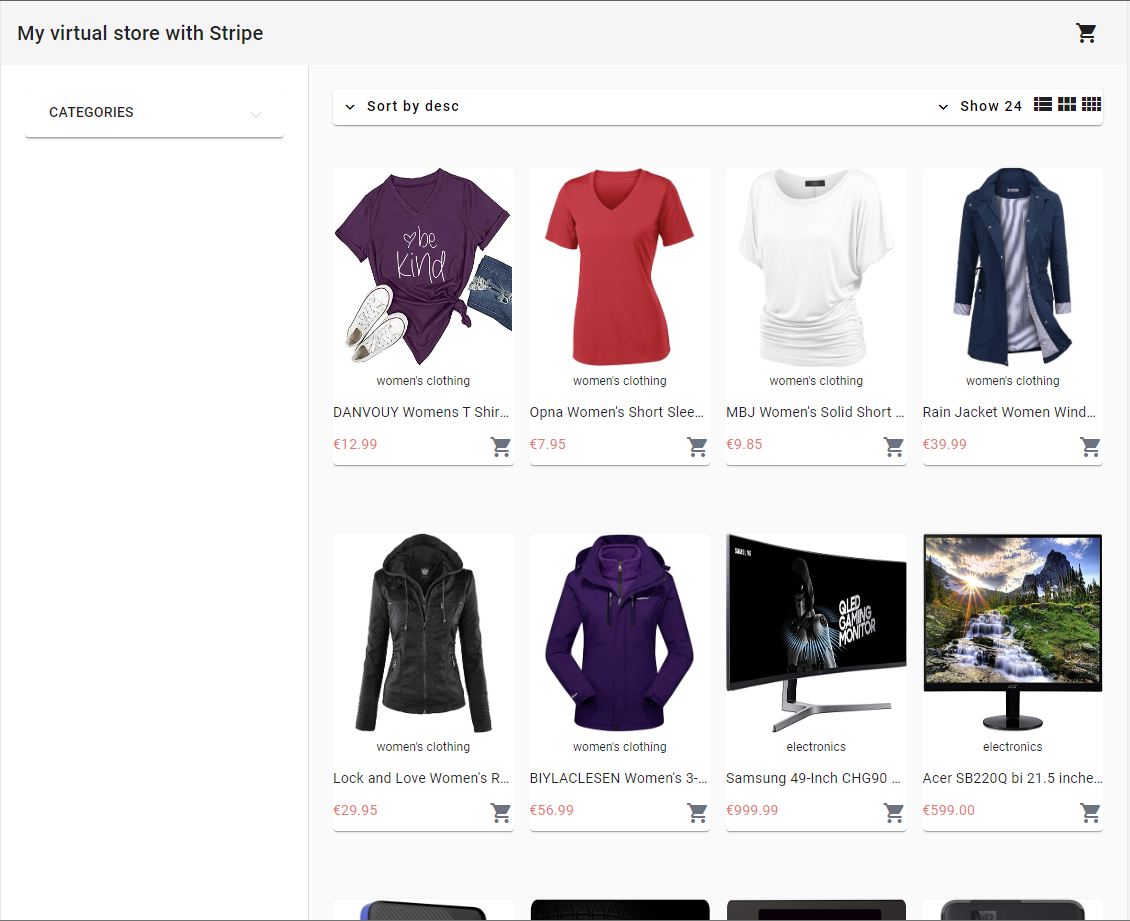The image size is (1130, 921).
Task: Click the My virtual store with Stripe title
Action: pyautogui.click(x=140, y=33)
